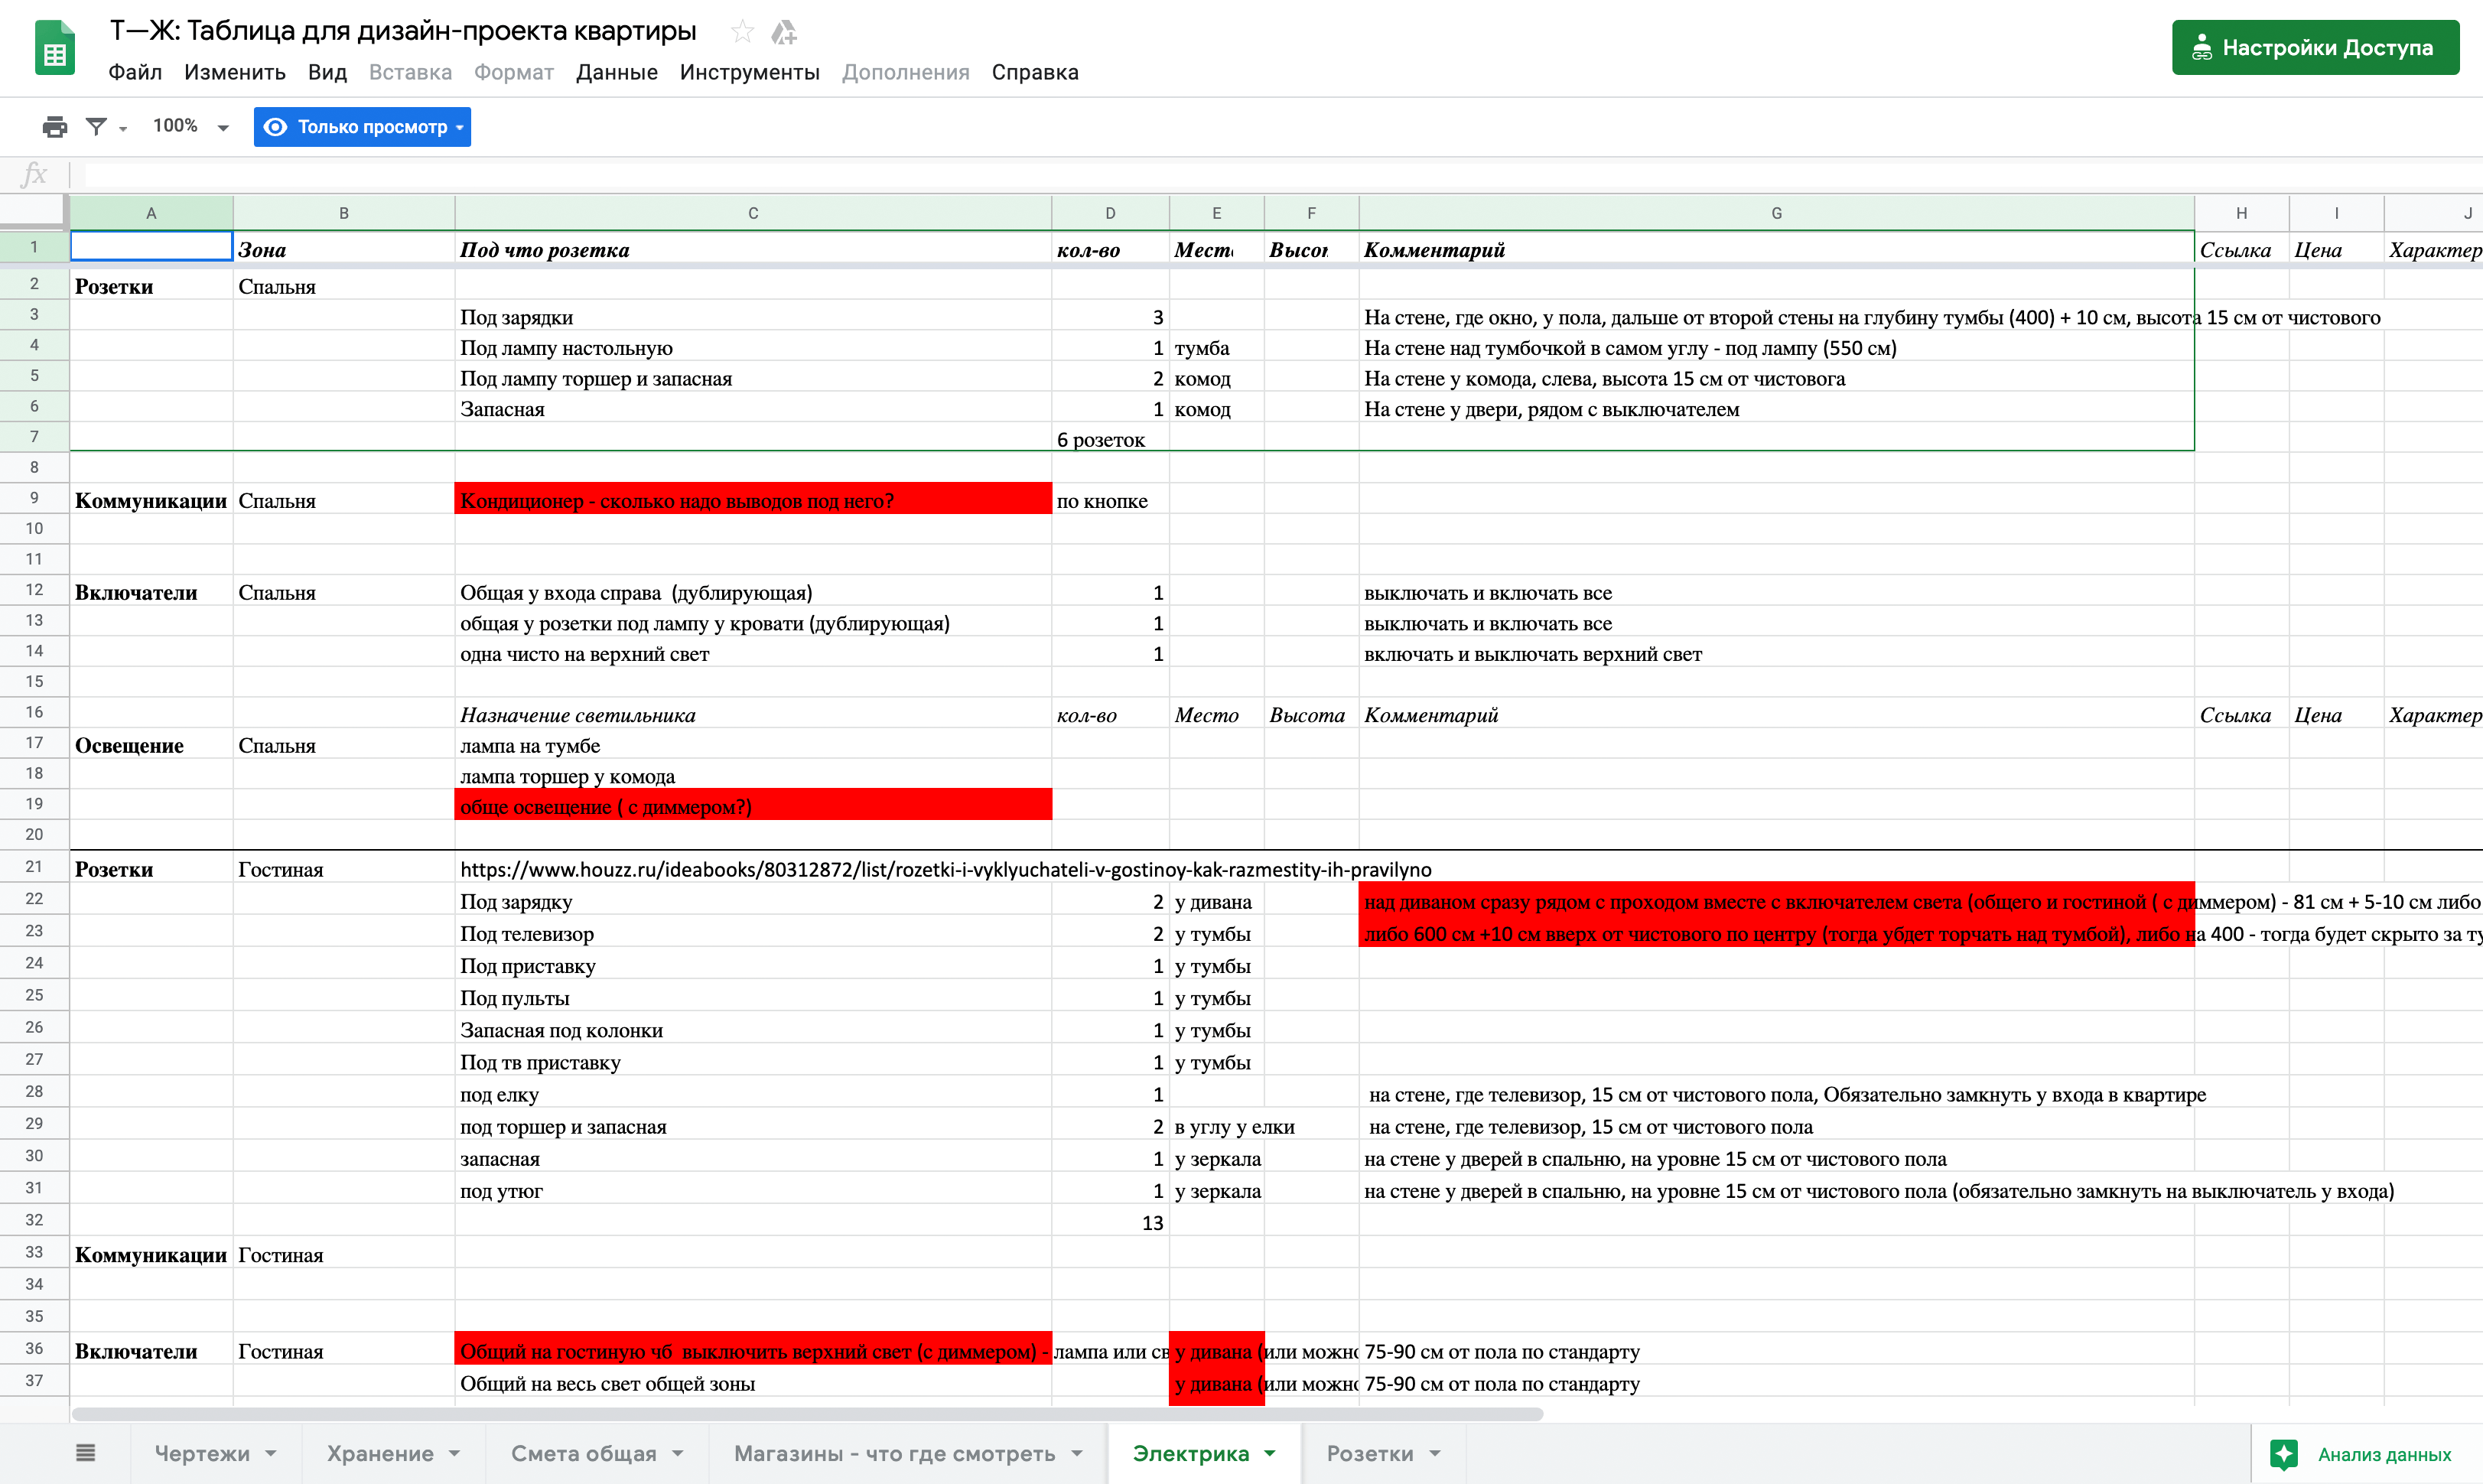Expand the Смета общая tab arrow
This screenshot has height=1484, width=2483.
(677, 1453)
